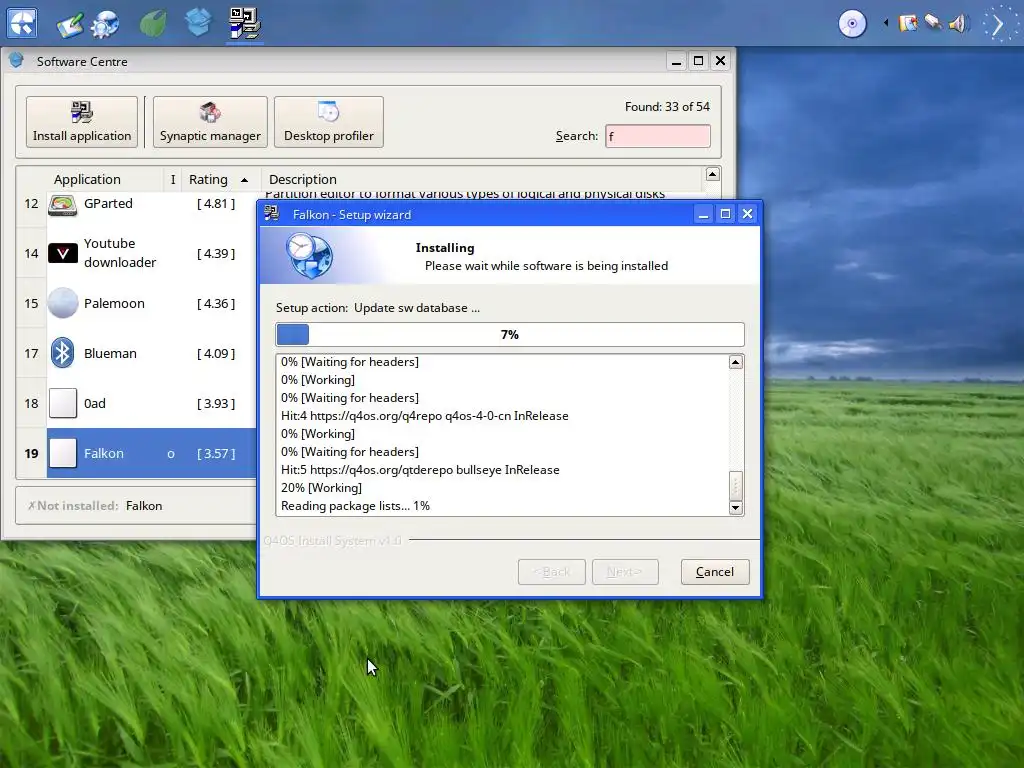Viewport: 1024px width, 768px height.
Task: Sort by Rating column header
Action: [218, 180]
